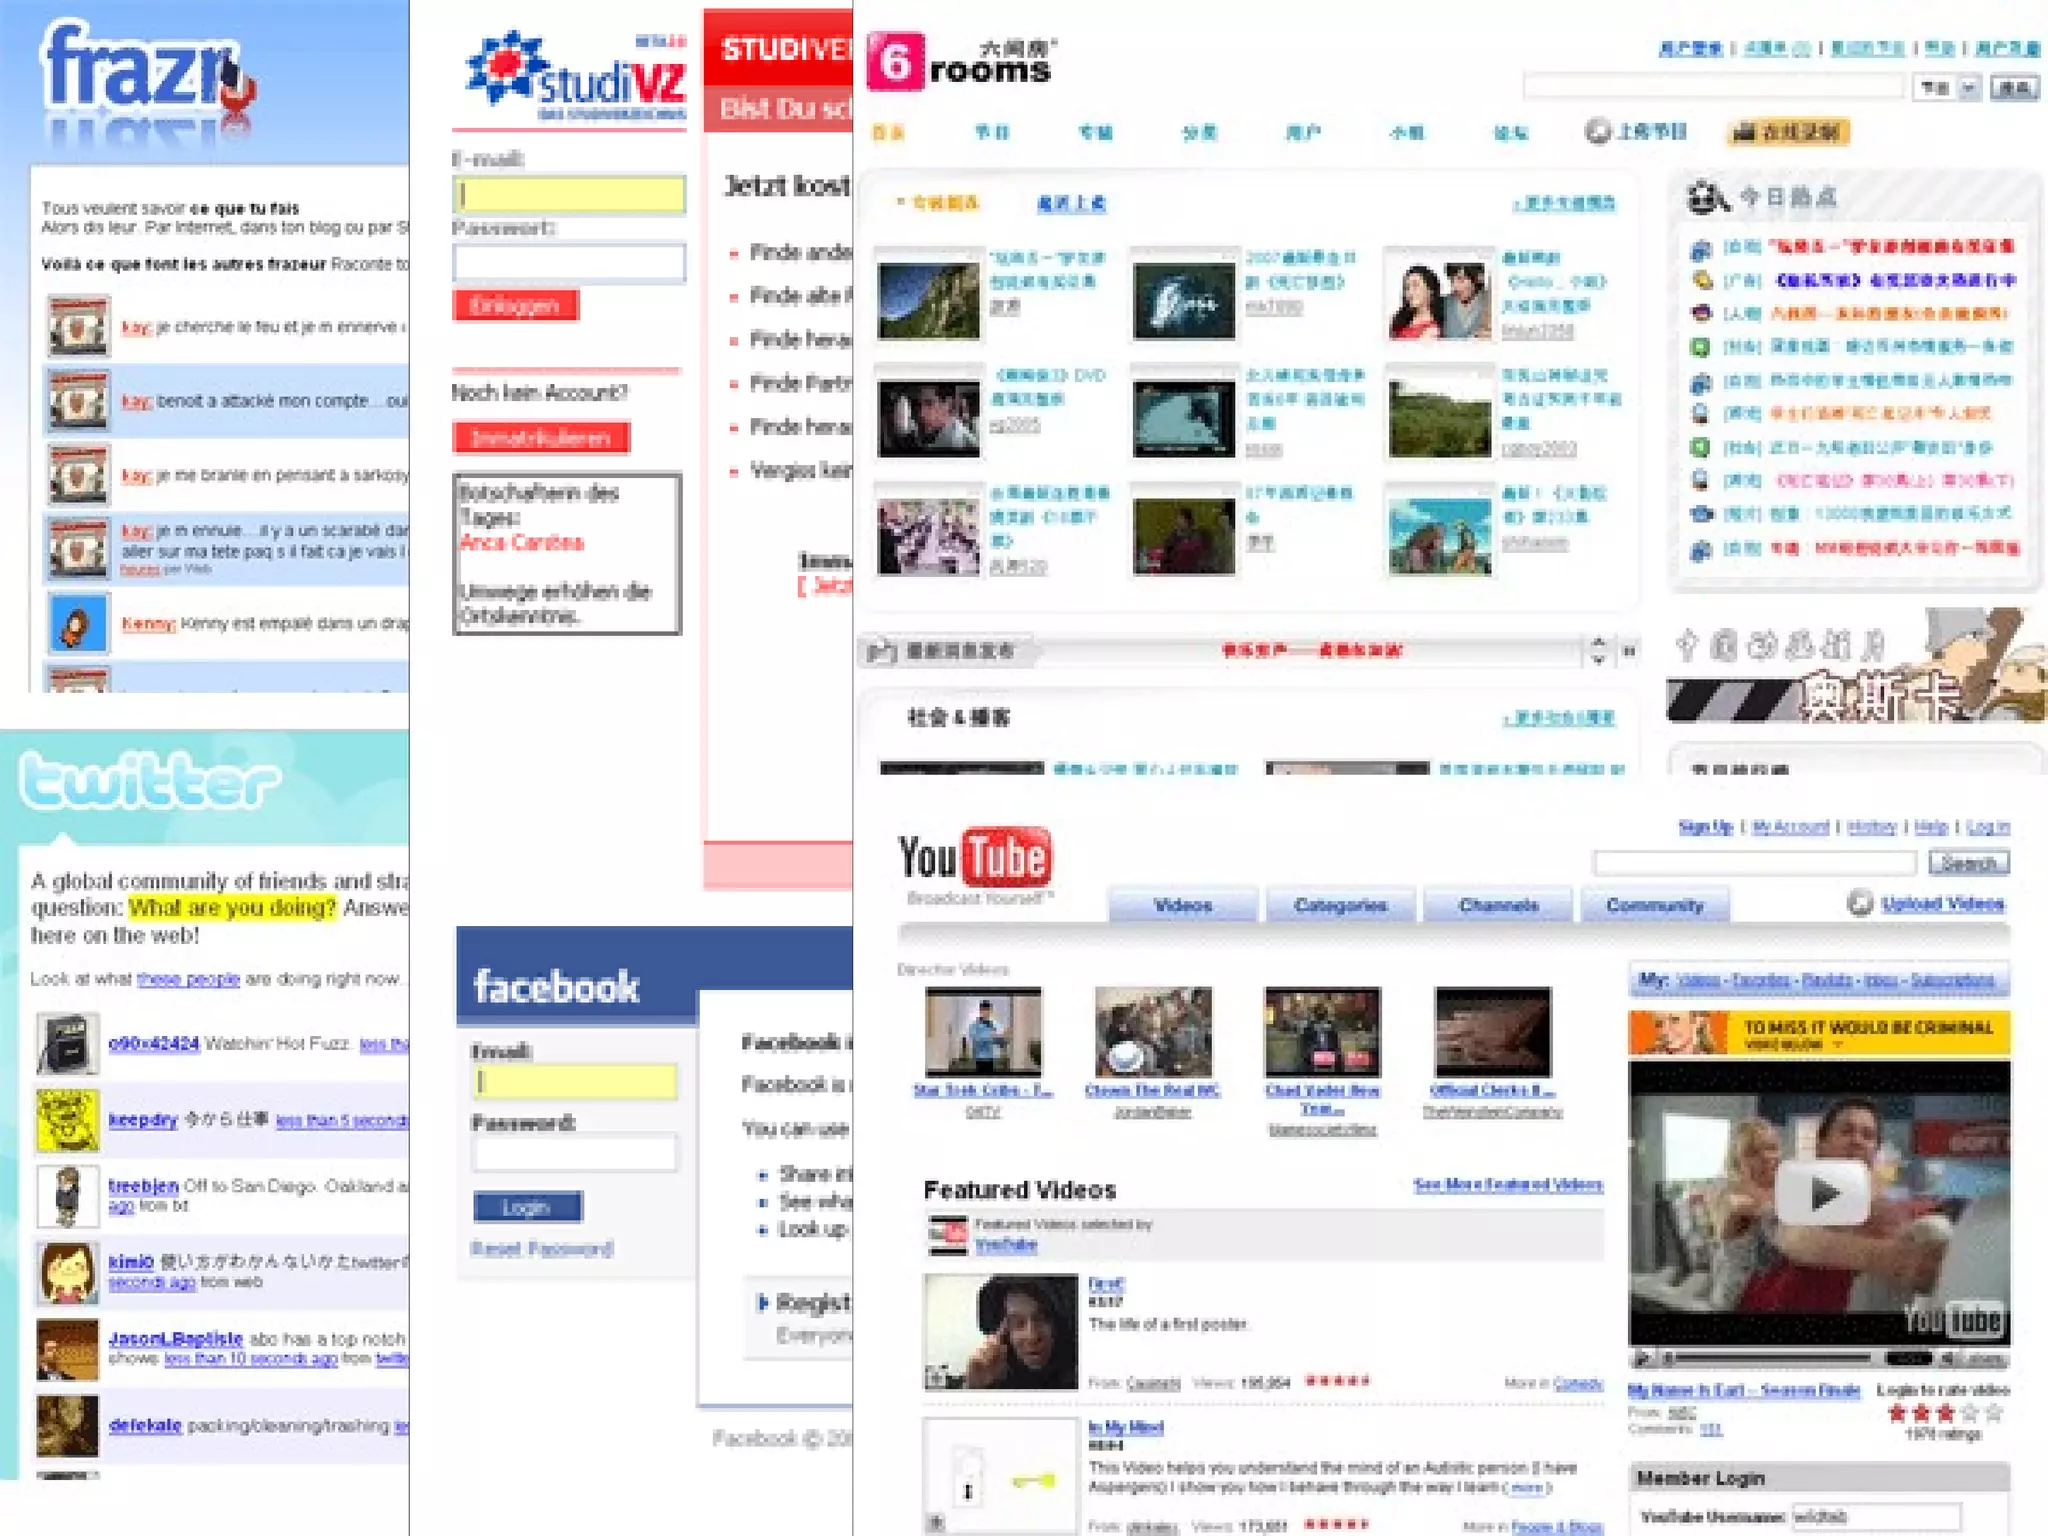The image size is (2048, 1536).
Task: Switch to the YouTube Channels tab
Action: pyautogui.click(x=1498, y=905)
